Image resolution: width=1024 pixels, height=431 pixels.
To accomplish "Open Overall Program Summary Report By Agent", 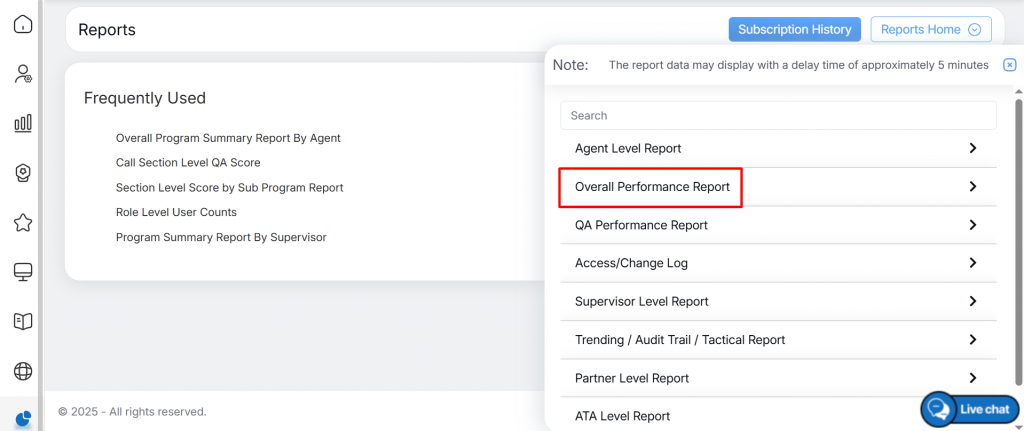I will [228, 138].
